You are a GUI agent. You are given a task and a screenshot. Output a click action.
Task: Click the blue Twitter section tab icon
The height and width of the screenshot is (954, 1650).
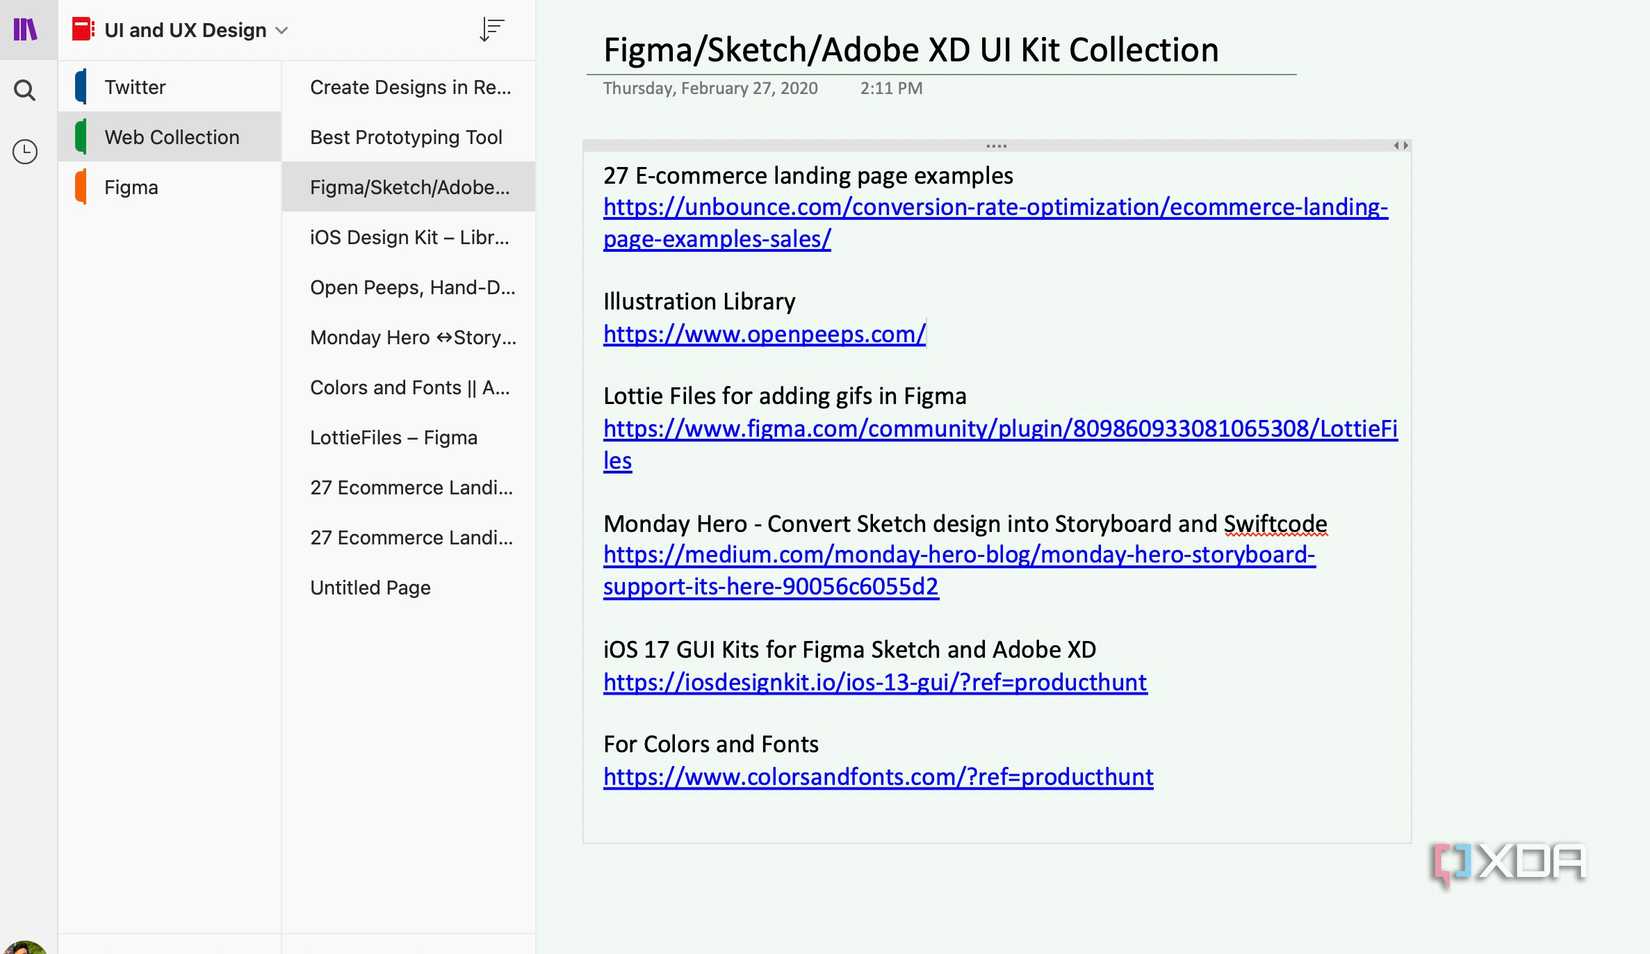(81, 87)
